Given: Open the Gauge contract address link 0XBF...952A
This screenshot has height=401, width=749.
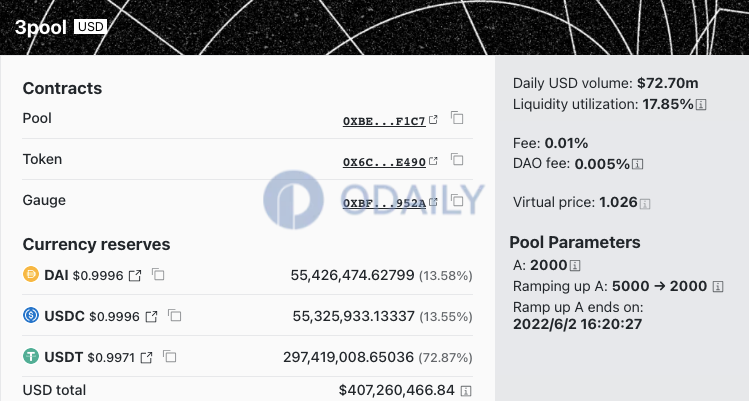Looking at the screenshot, I should click(x=385, y=203).
